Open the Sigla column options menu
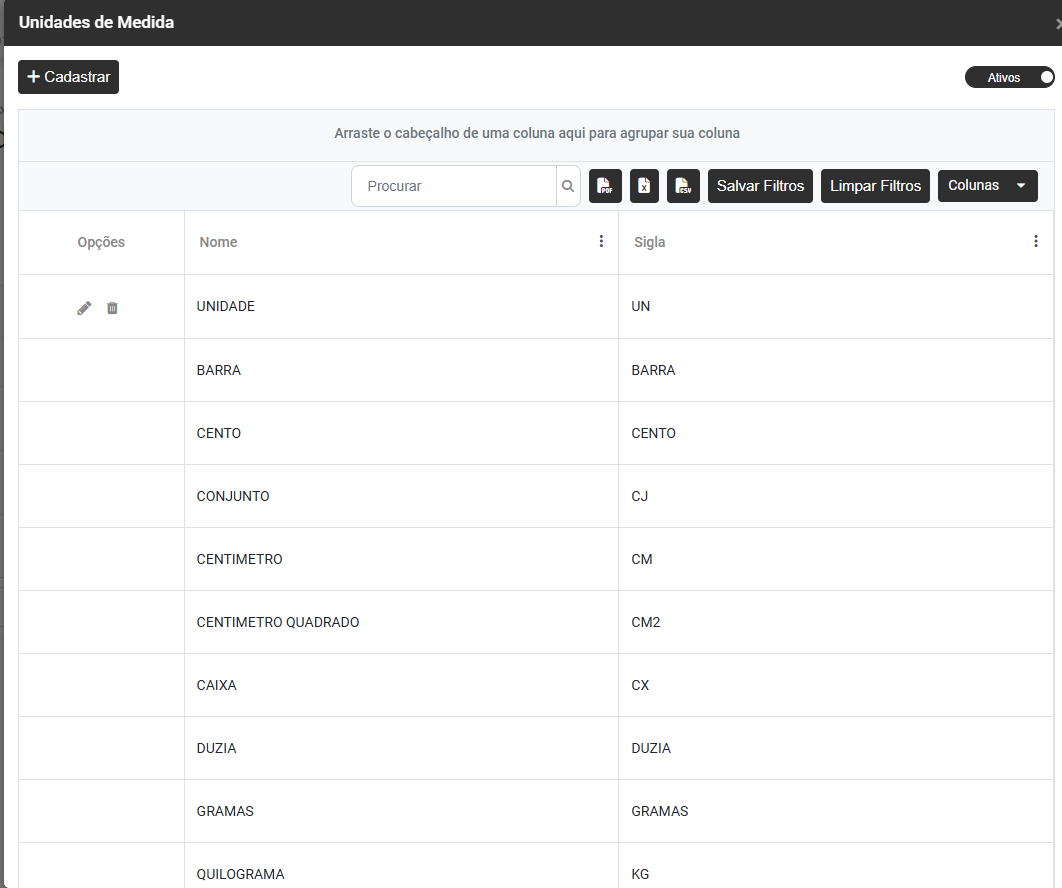 [x=1035, y=241]
